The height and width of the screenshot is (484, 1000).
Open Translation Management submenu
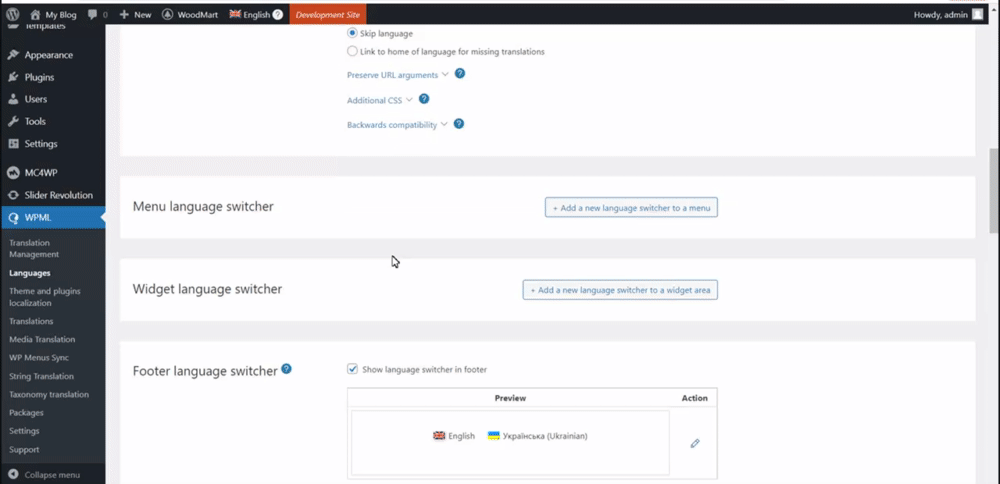pos(34,248)
